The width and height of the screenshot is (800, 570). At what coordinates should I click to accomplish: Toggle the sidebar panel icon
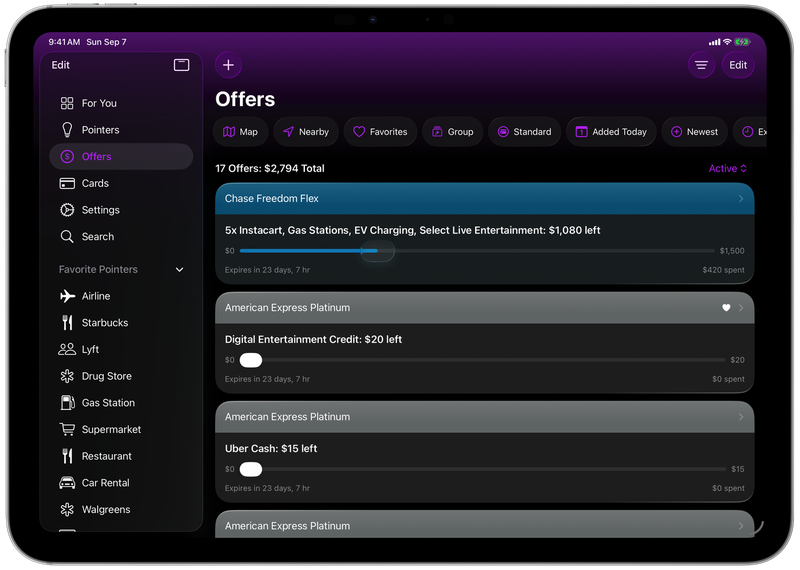pos(181,65)
